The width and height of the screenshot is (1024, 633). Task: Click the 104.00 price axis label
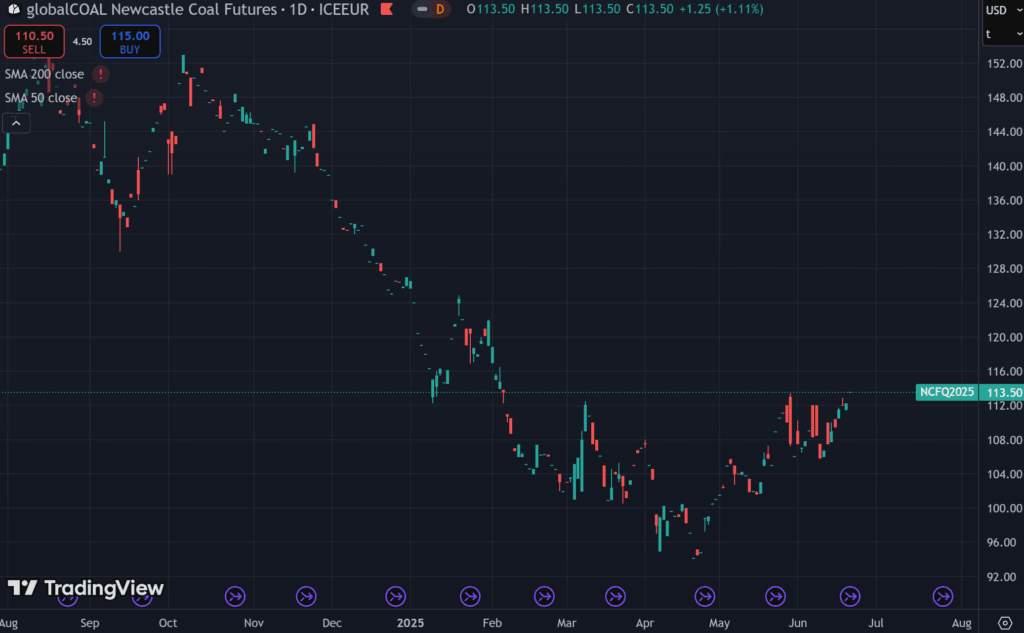click(1004, 474)
